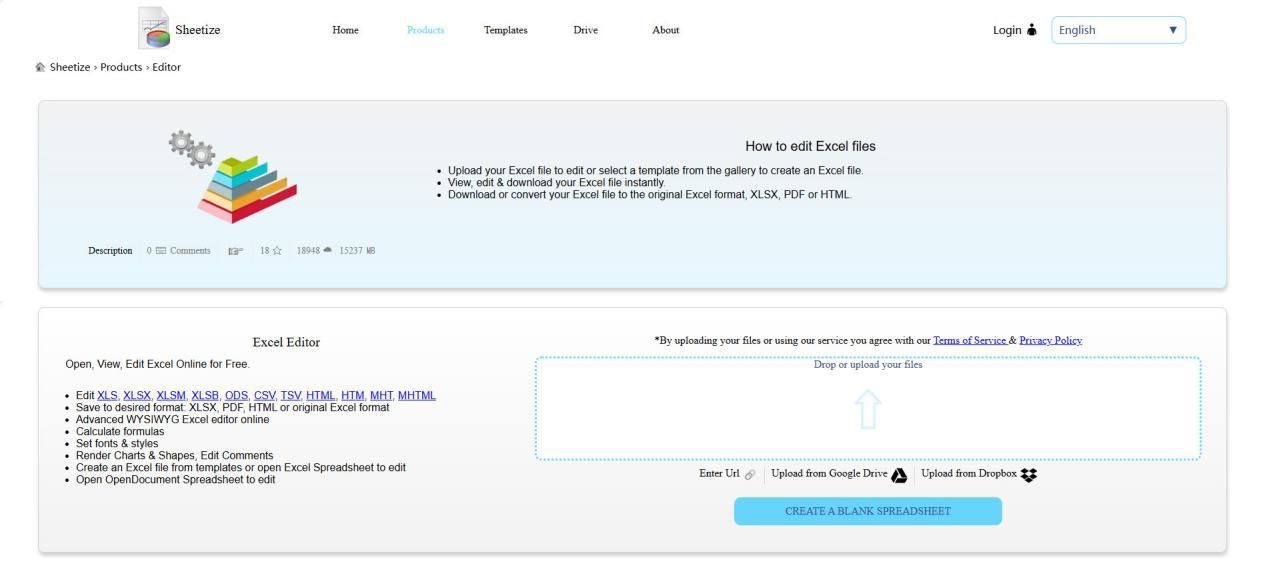Click Editor in the breadcrumb

coord(166,67)
